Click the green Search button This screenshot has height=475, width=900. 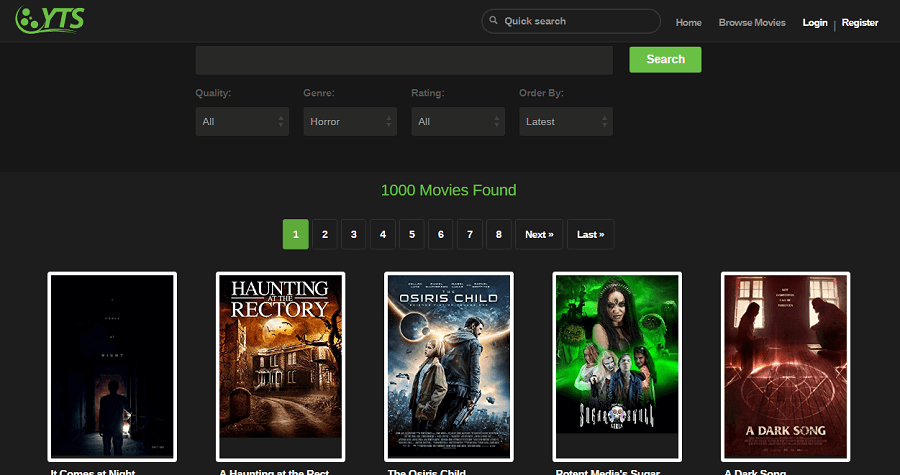click(x=665, y=60)
